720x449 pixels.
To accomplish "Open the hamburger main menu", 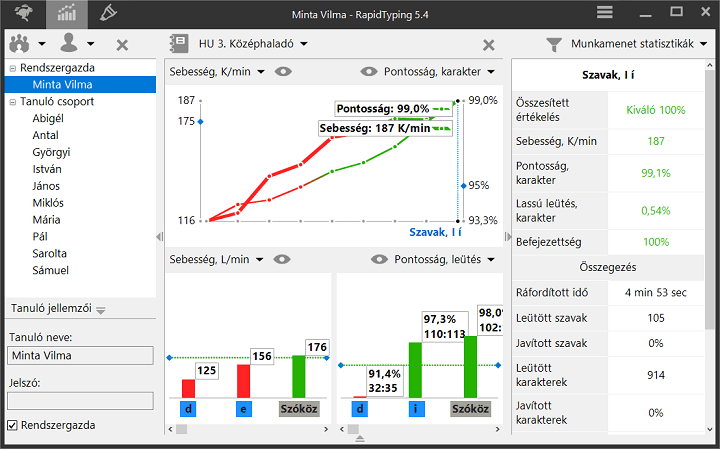I will tap(605, 12).
